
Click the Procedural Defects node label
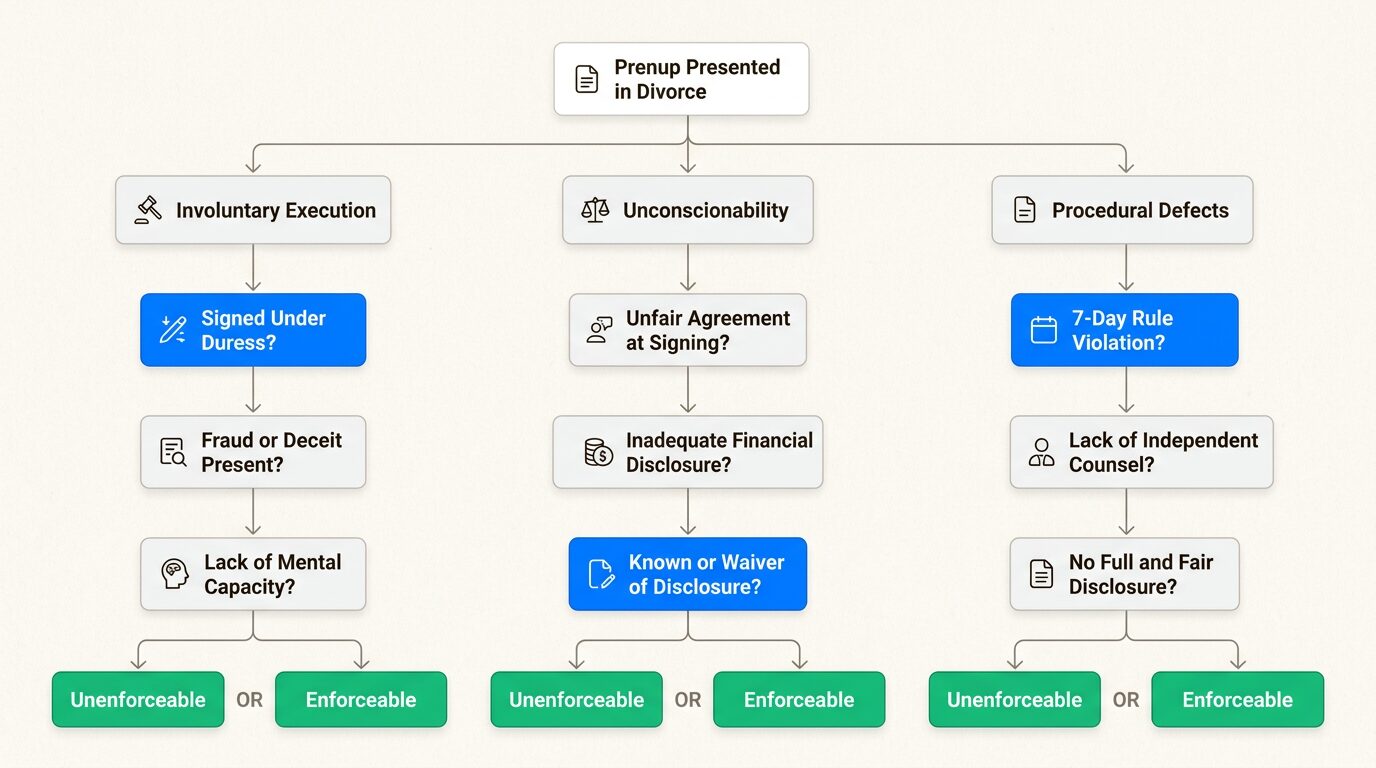[x=1140, y=210]
